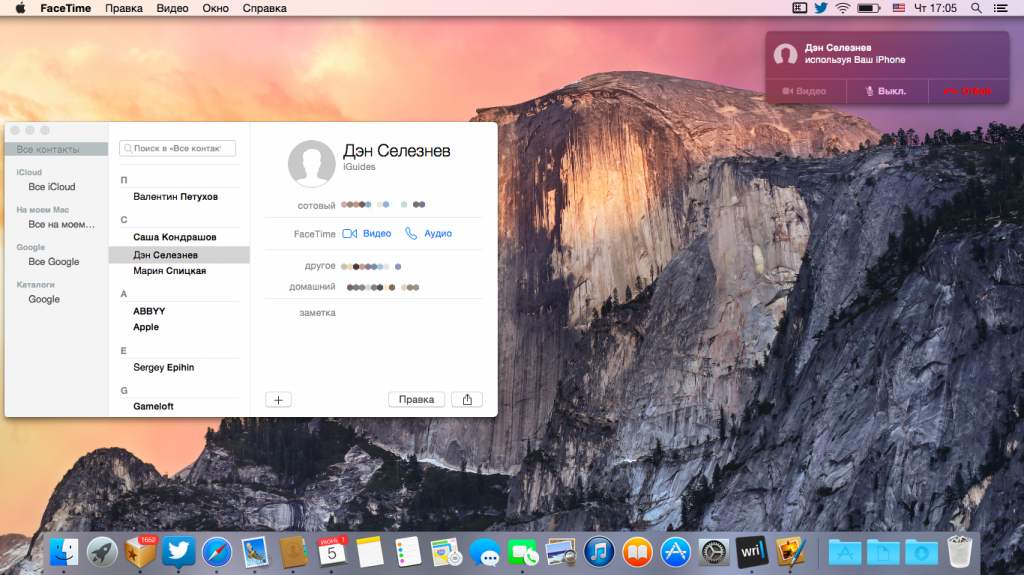Launch iTunes music note in Dock
The image size is (1024, 575).
click(599, 553)
